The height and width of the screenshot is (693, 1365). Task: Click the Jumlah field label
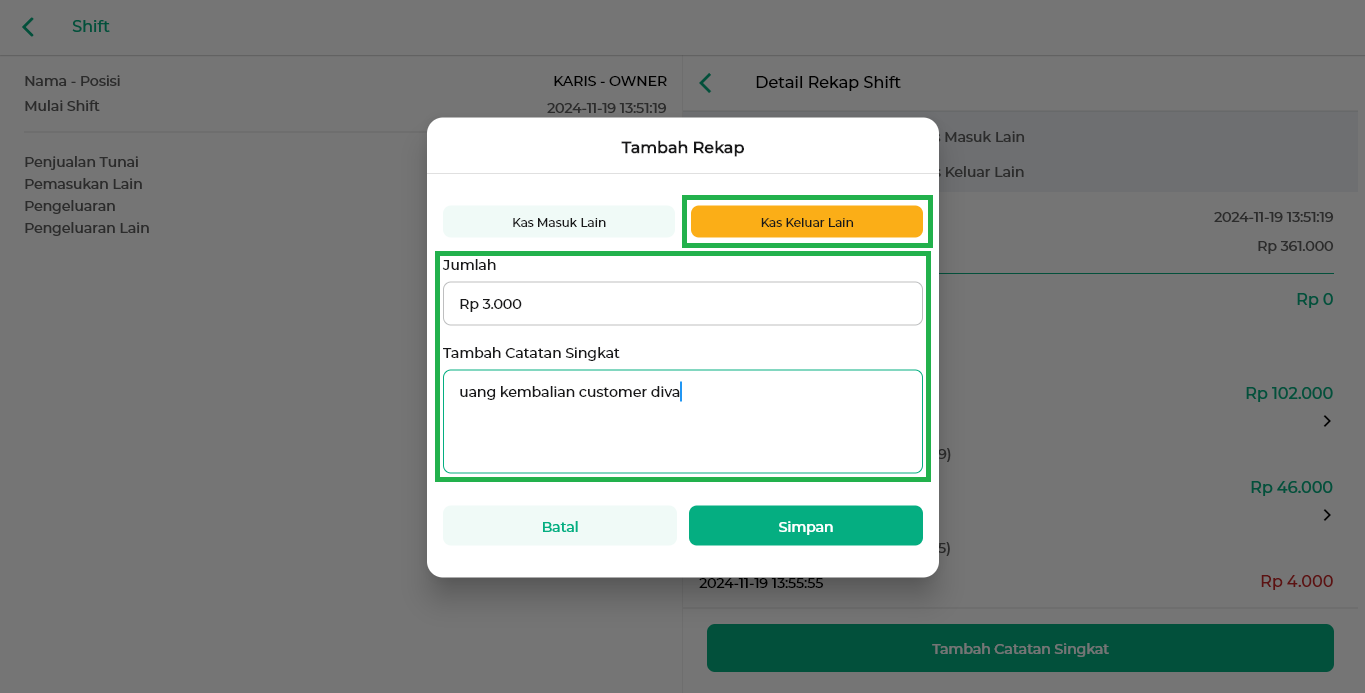coord(470,265)
